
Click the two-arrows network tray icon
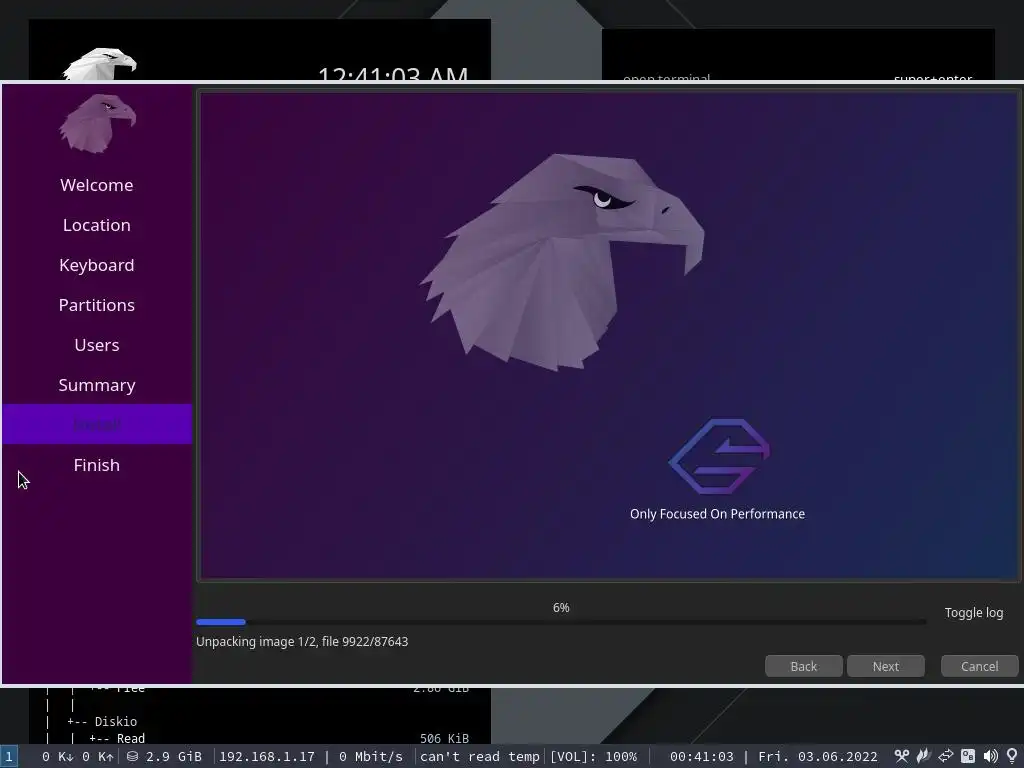point(946,756)
